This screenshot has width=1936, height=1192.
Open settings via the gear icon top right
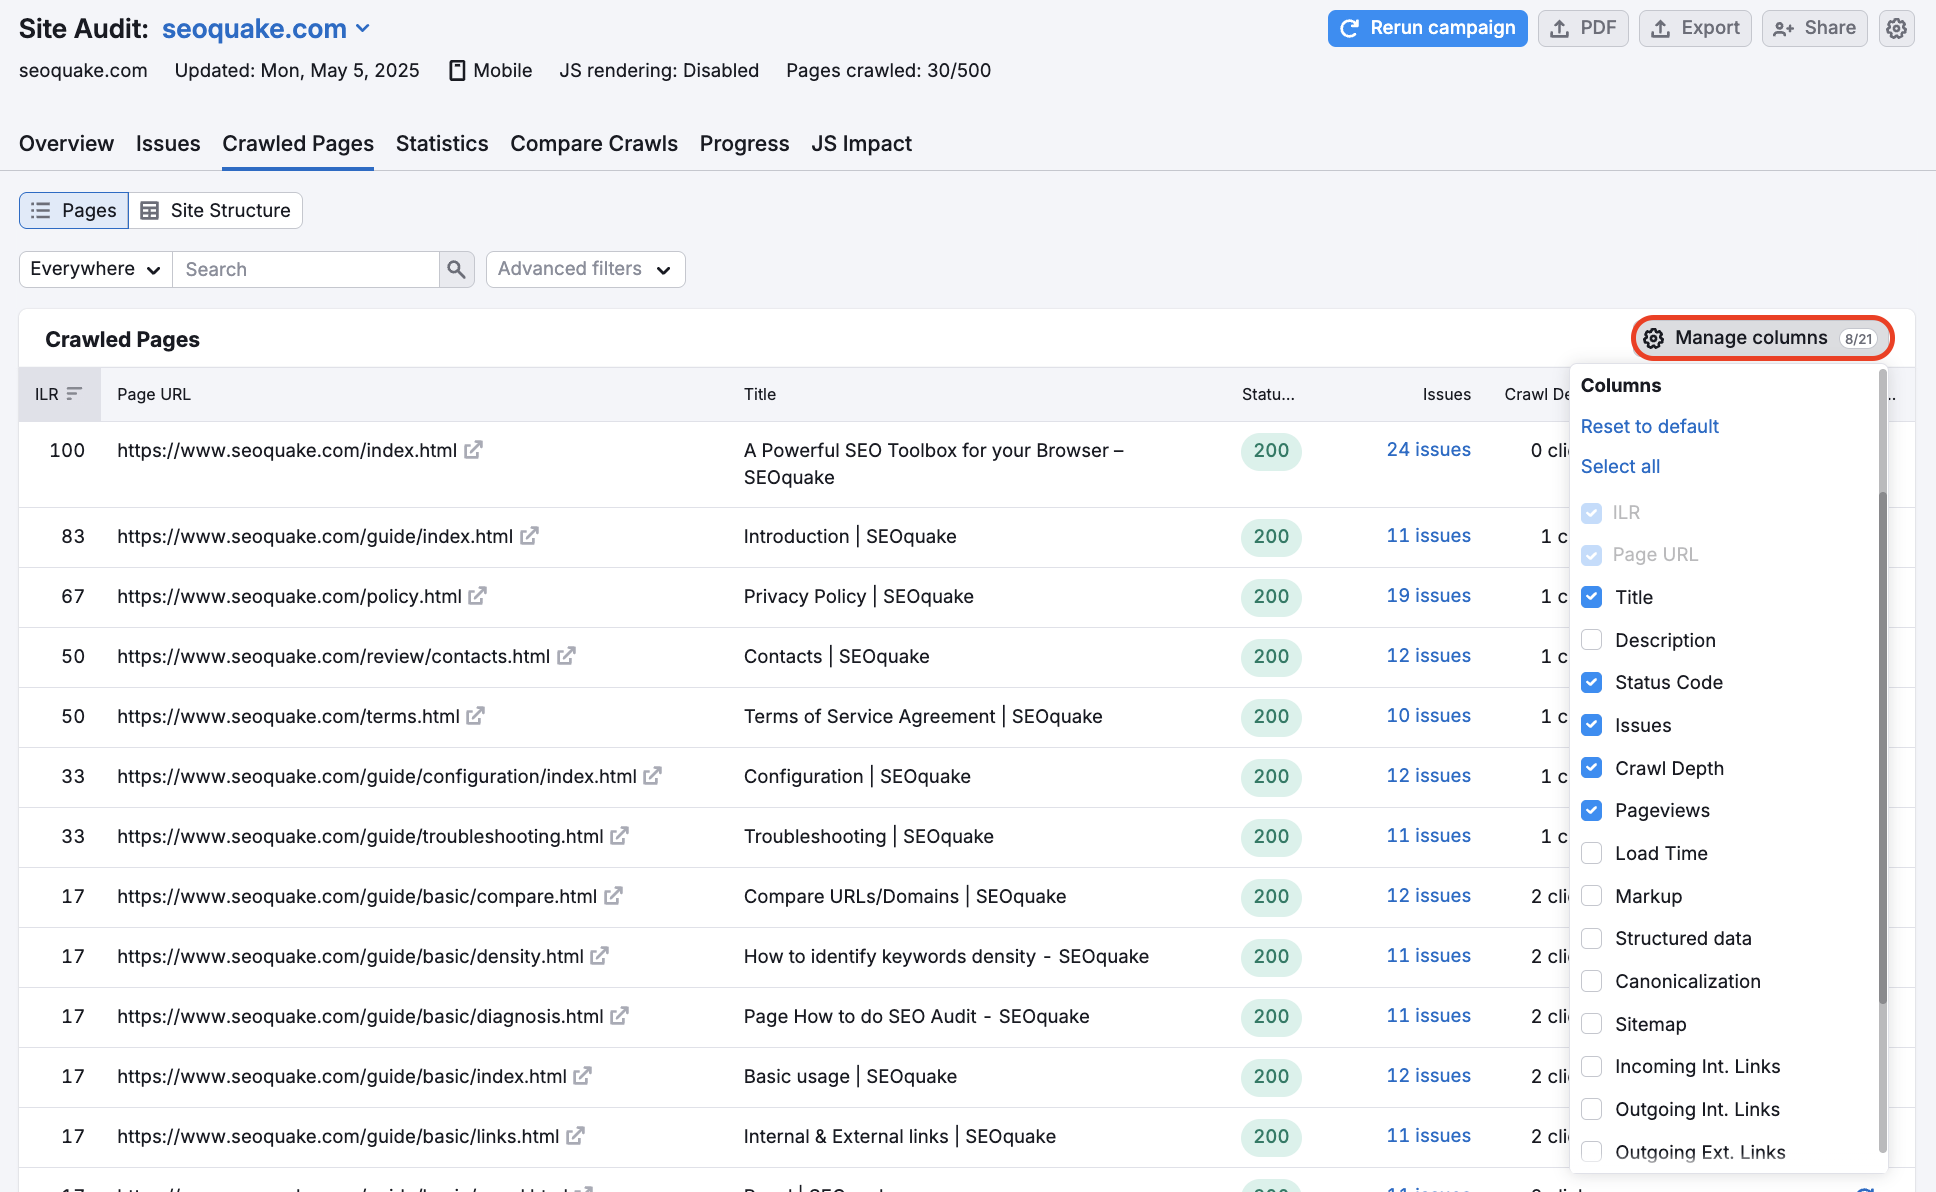(1897, 28)
